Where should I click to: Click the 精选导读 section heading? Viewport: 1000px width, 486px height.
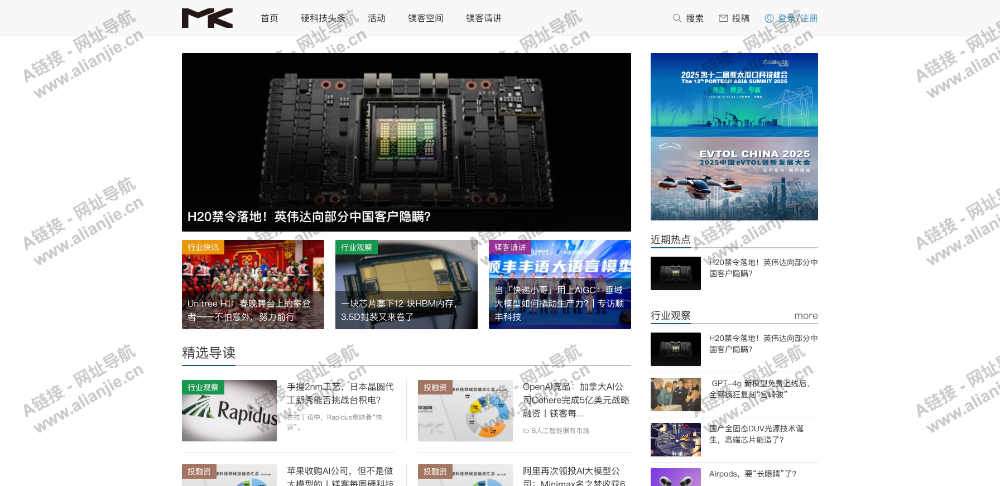(209, 353)
